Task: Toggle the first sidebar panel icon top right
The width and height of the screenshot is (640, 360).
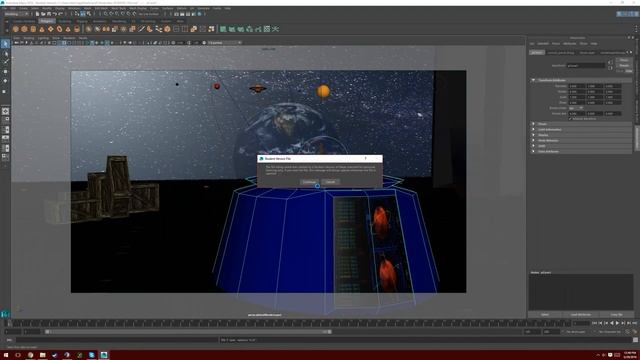Action: [x=620, y=14]
